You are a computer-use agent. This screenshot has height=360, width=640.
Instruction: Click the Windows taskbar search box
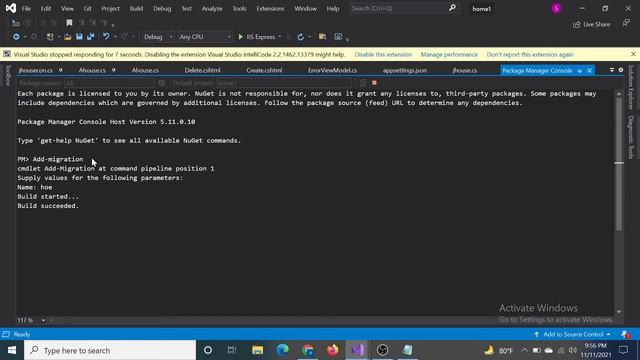[110, 350]
